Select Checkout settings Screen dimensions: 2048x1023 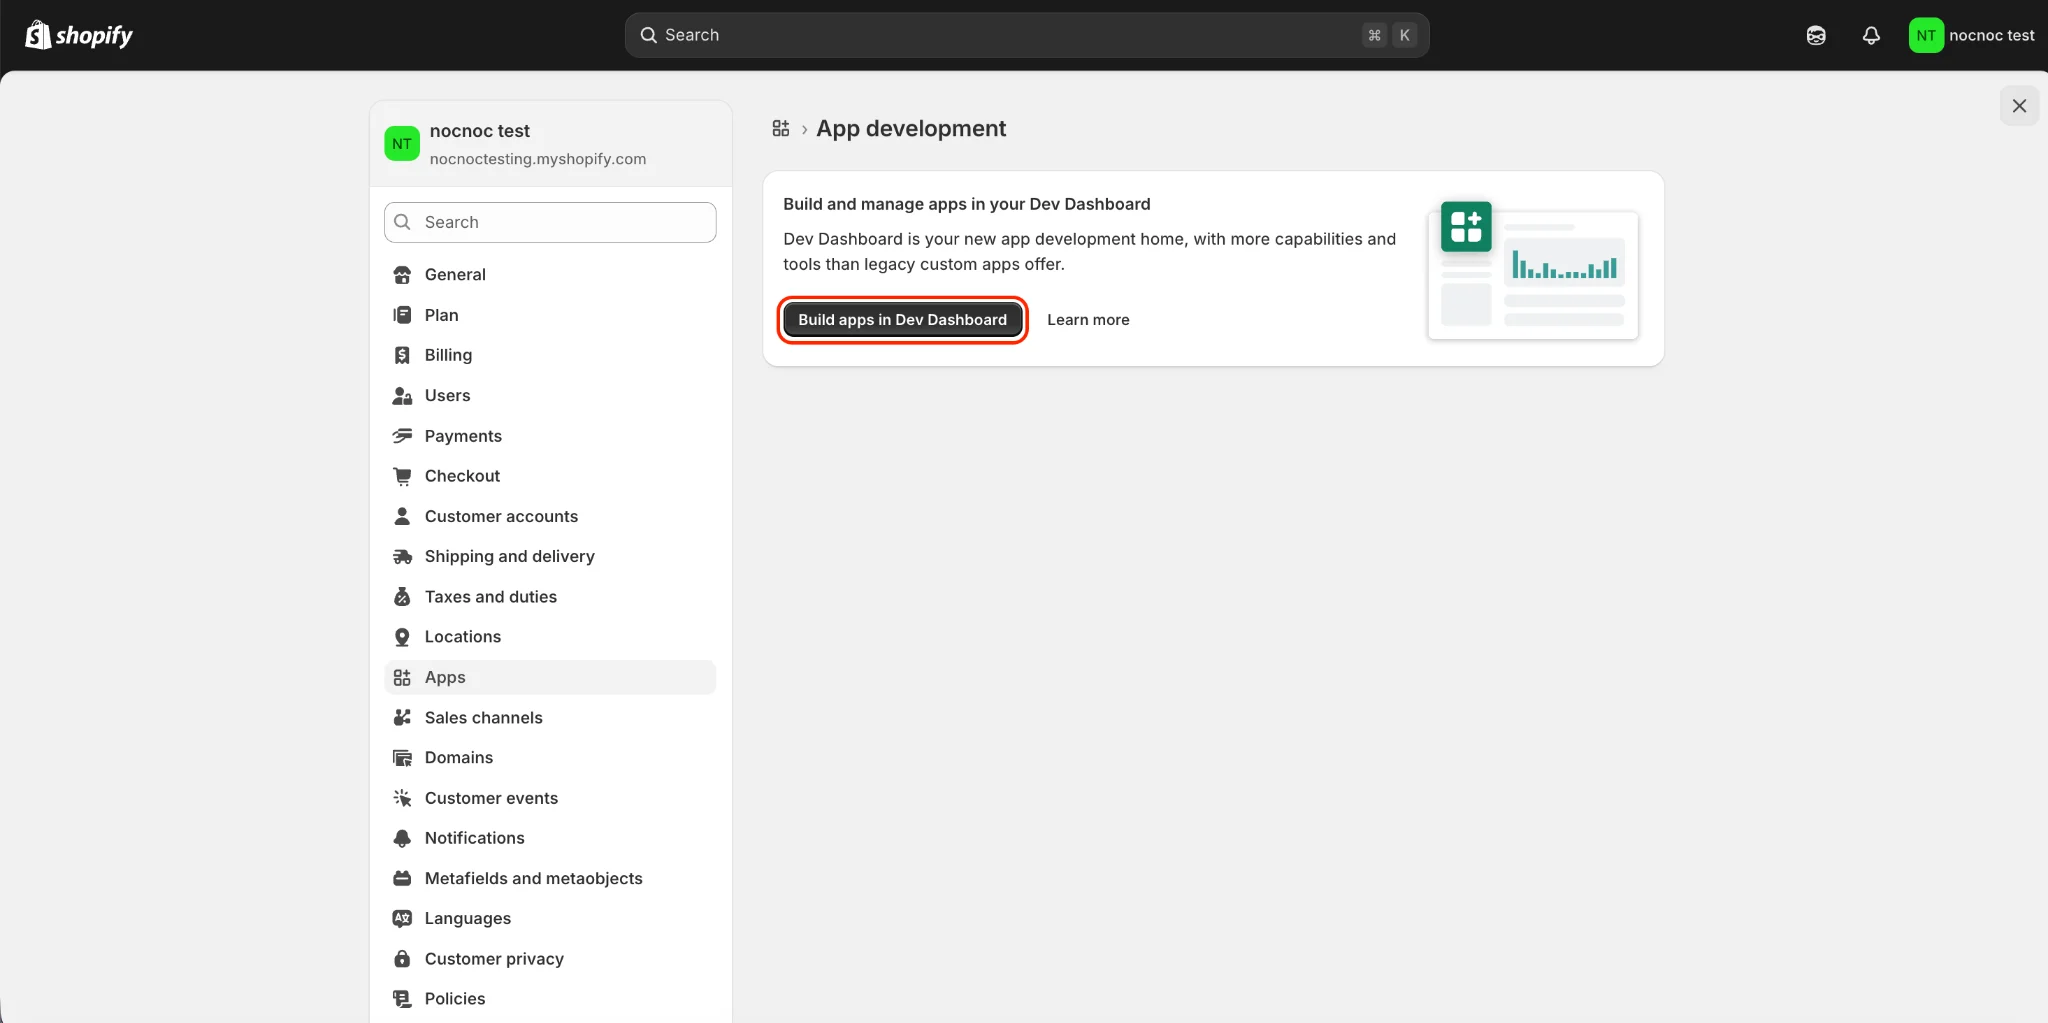coord(550,476)
